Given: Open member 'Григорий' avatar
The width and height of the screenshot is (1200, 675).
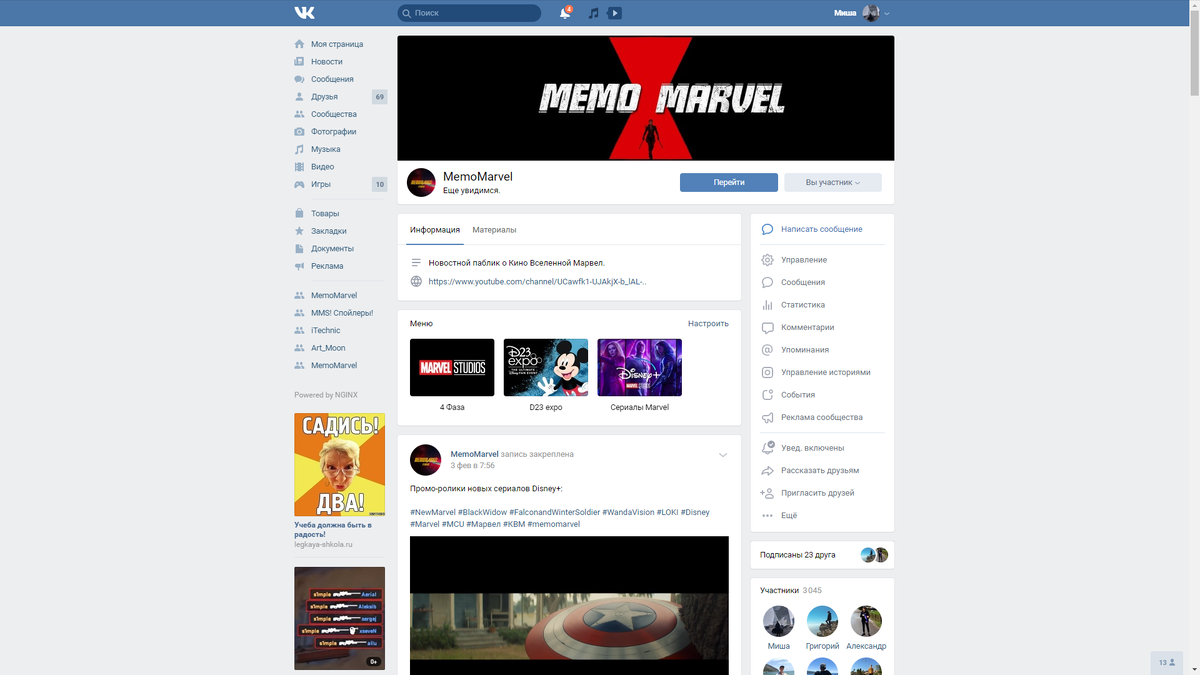Looking at the screenshot, I should (822, 621).
